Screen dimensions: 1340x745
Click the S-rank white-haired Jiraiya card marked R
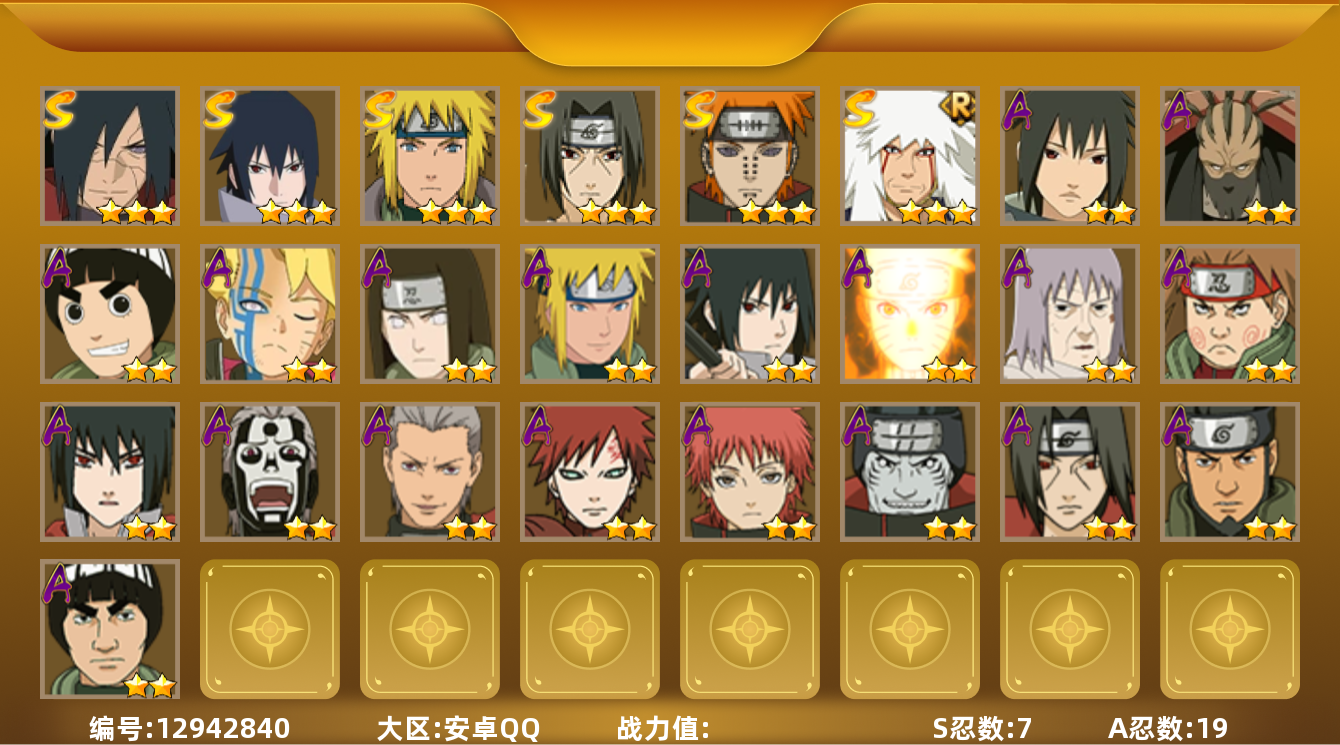click(910, 156)
